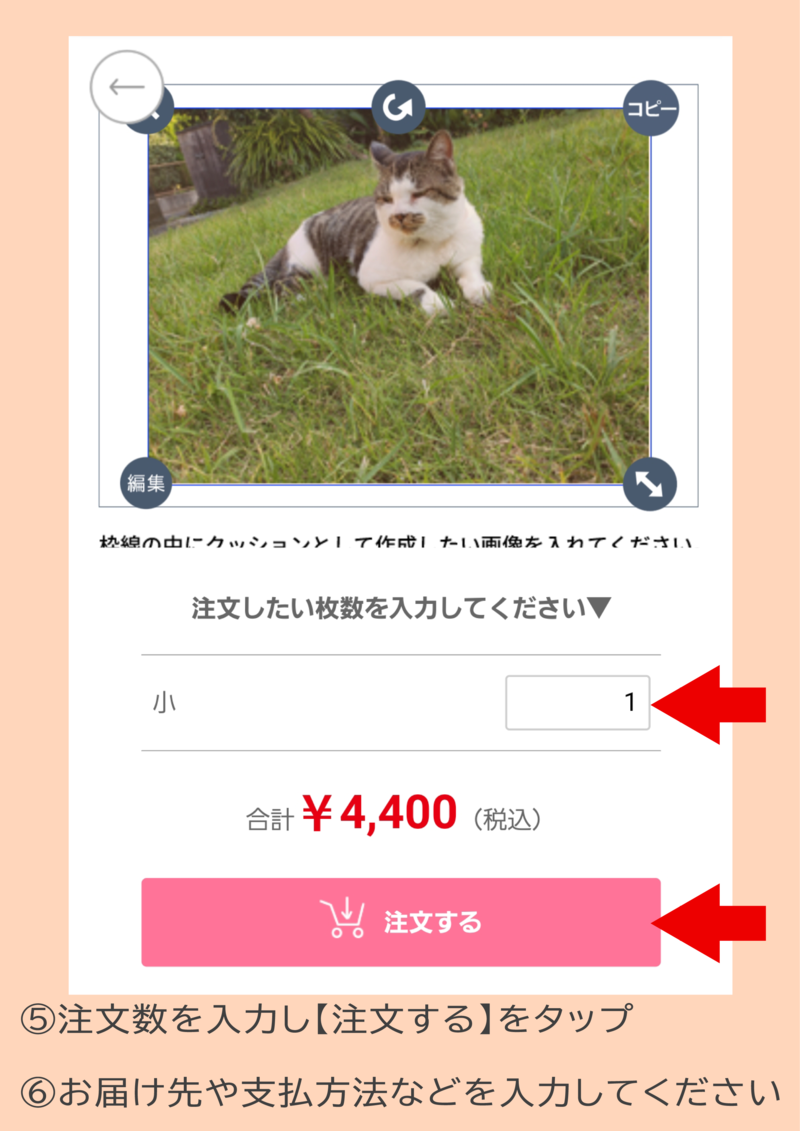Click the 合計 label

(270, 819)
